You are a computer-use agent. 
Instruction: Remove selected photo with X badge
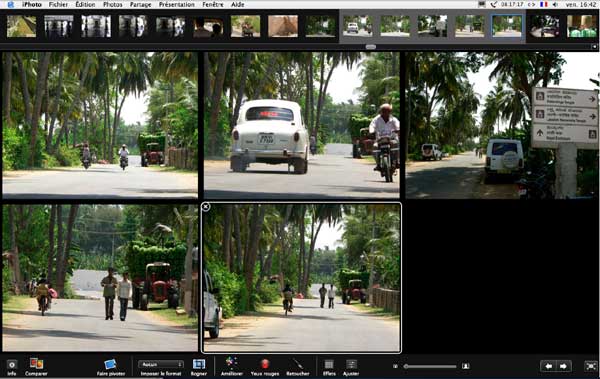(x=205, y=207)
